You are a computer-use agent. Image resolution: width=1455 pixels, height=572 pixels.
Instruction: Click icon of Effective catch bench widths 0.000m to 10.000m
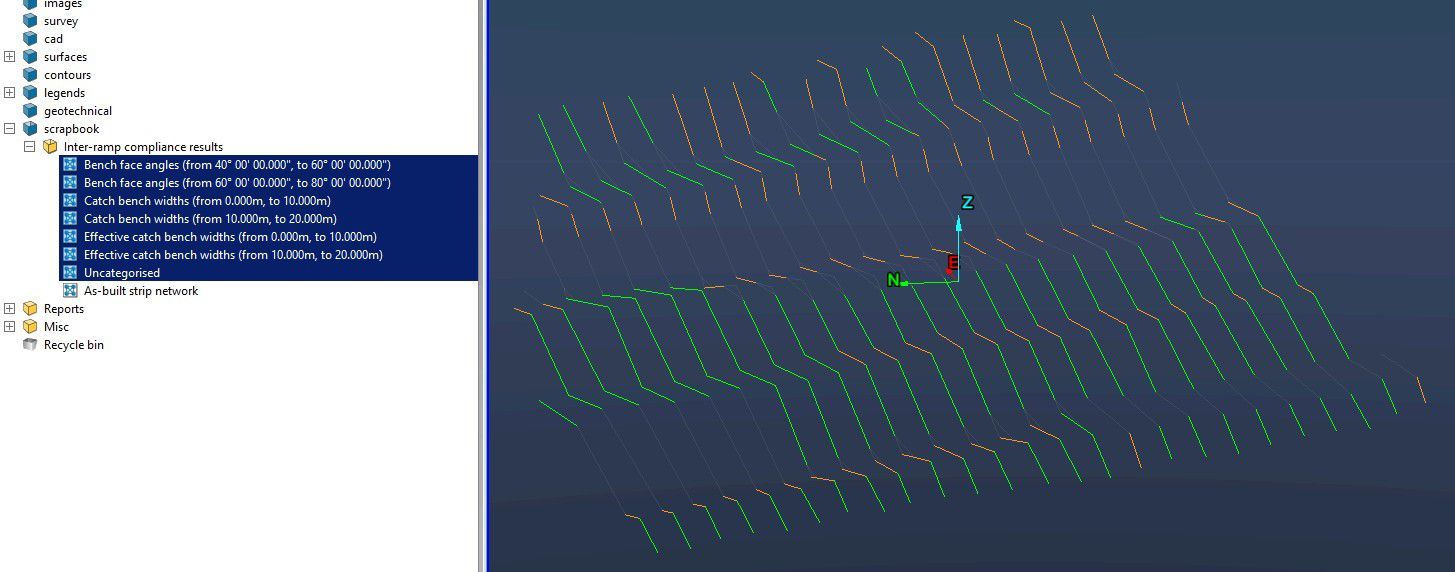tap(70, 237)
